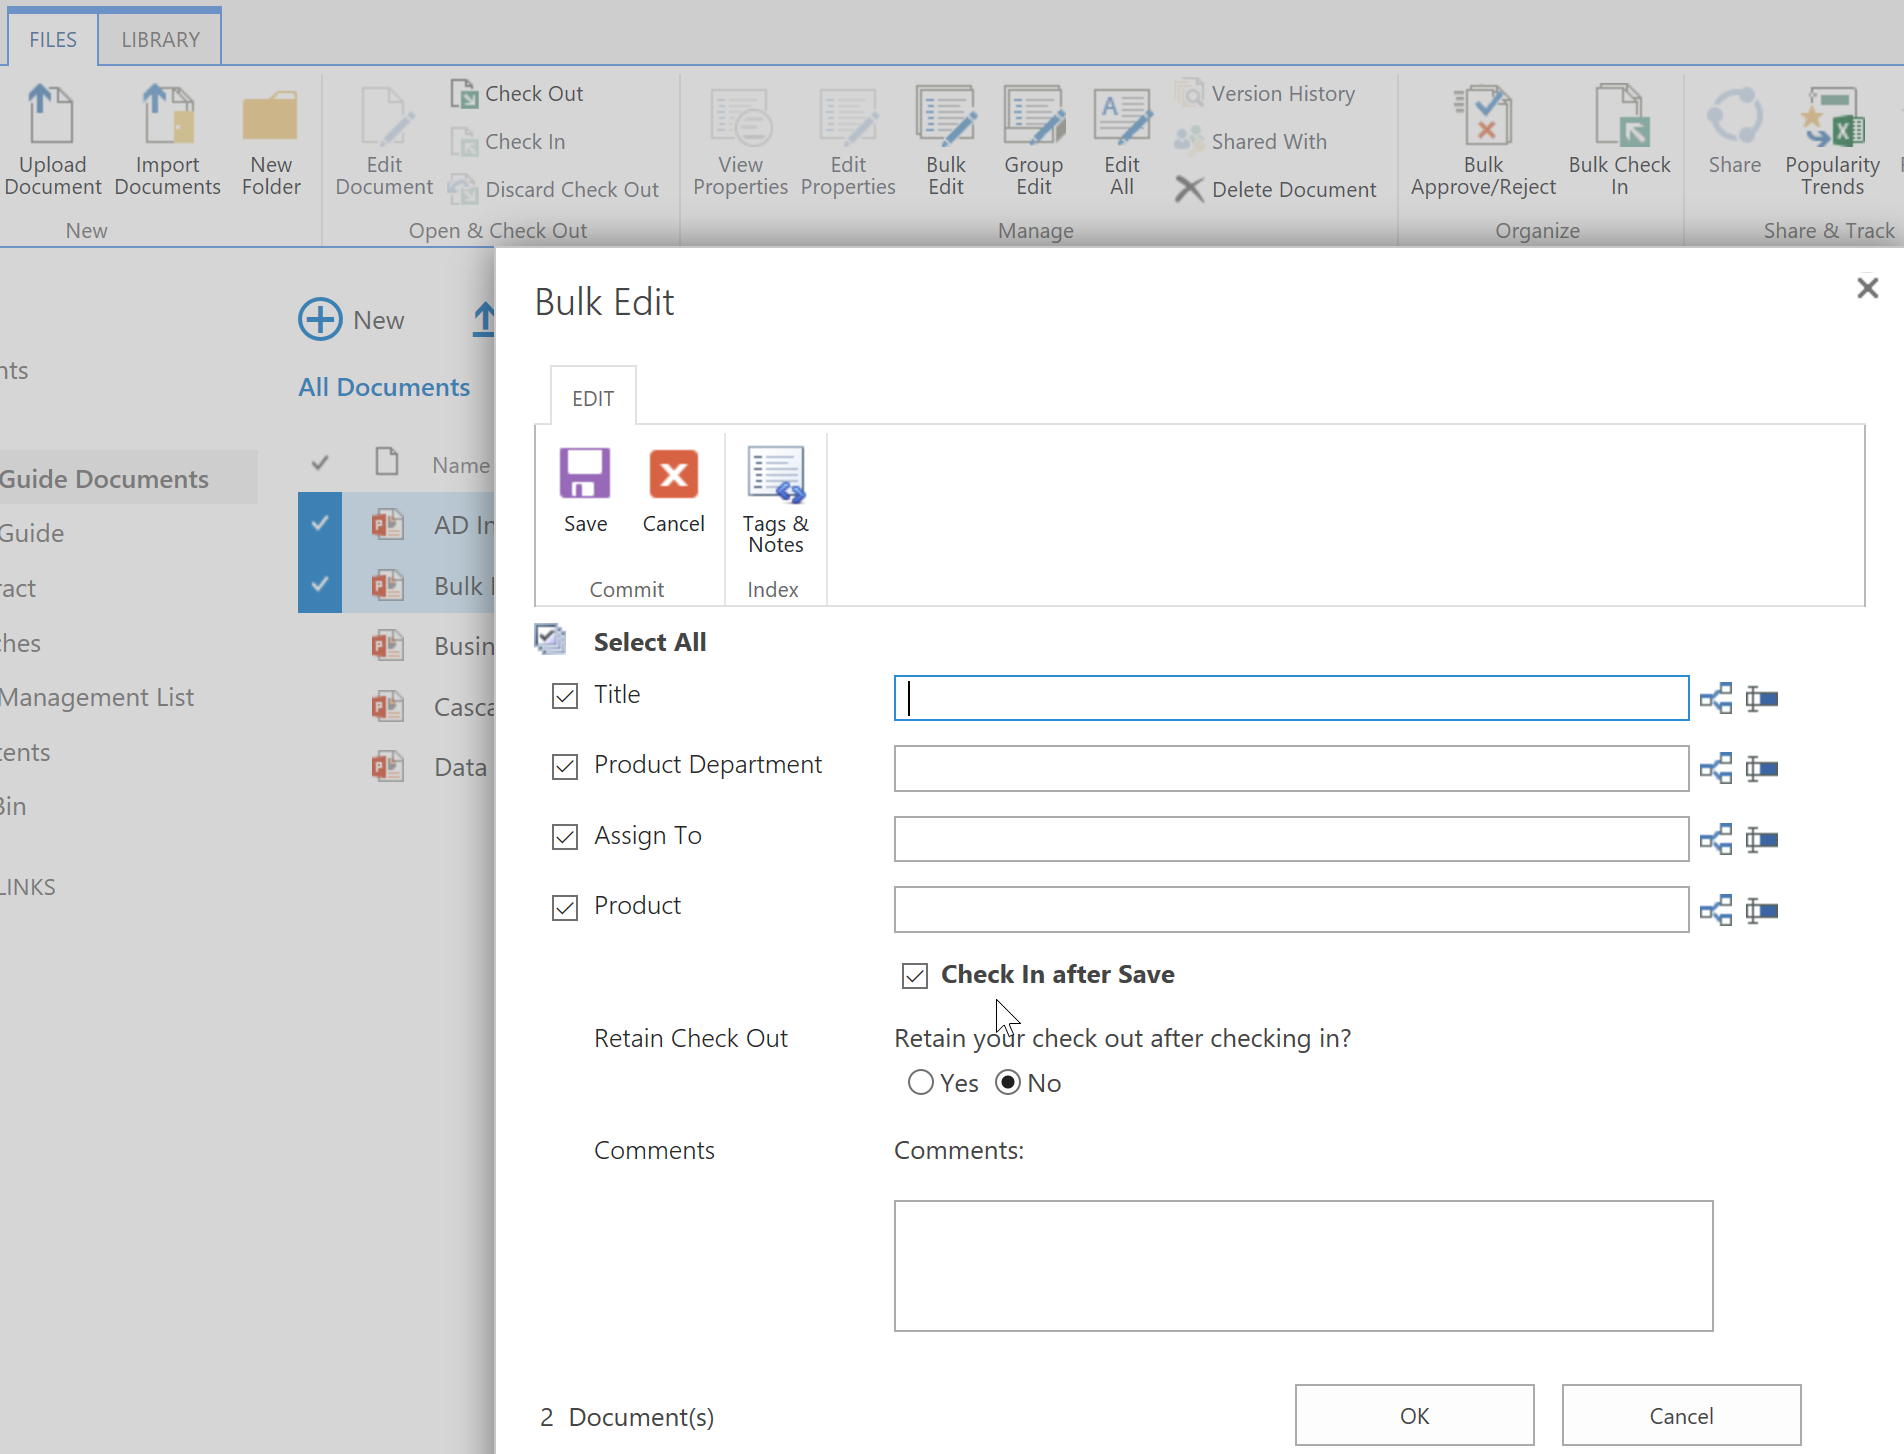Click Bulk Check In ribbon button
The height and width of the screenshot is (1454, 1904).
click(x=1619, y=140)
